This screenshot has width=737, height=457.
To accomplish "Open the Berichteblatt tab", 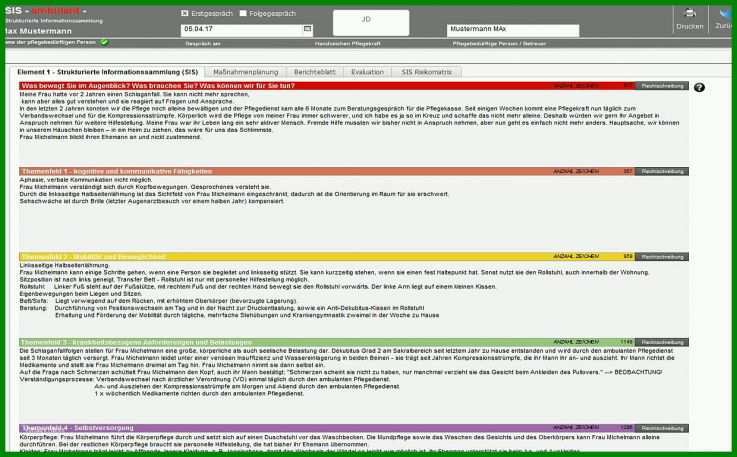I will pyautogui.click(x=314, y=72).
